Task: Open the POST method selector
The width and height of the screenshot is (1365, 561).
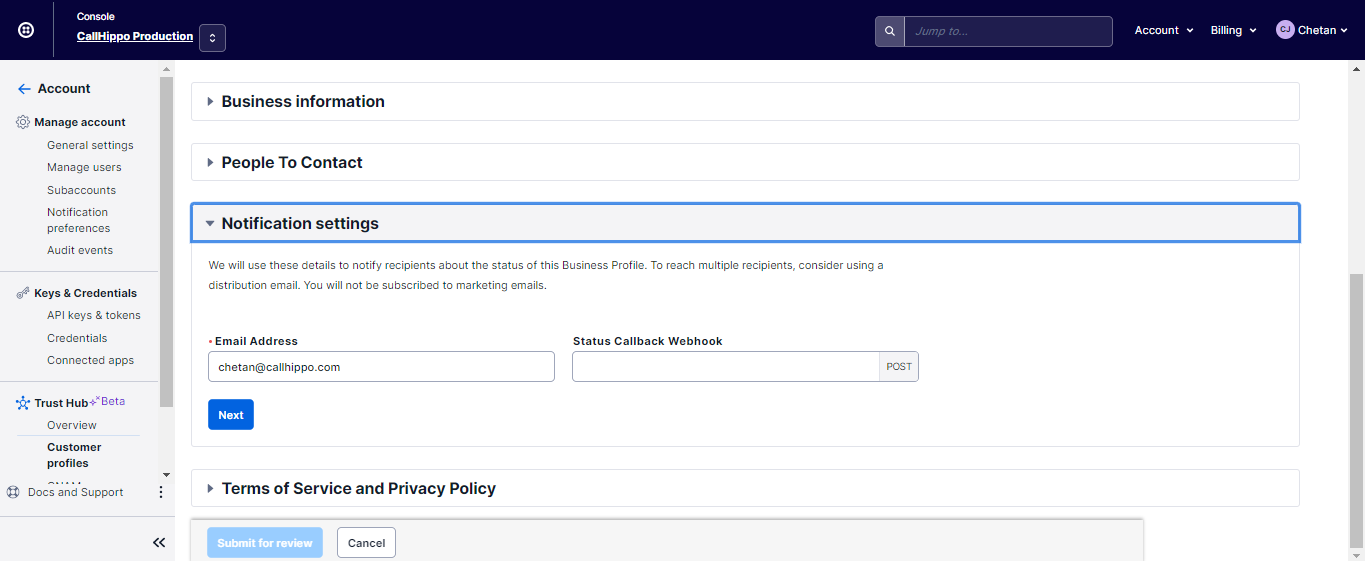Action: [899, 367]
